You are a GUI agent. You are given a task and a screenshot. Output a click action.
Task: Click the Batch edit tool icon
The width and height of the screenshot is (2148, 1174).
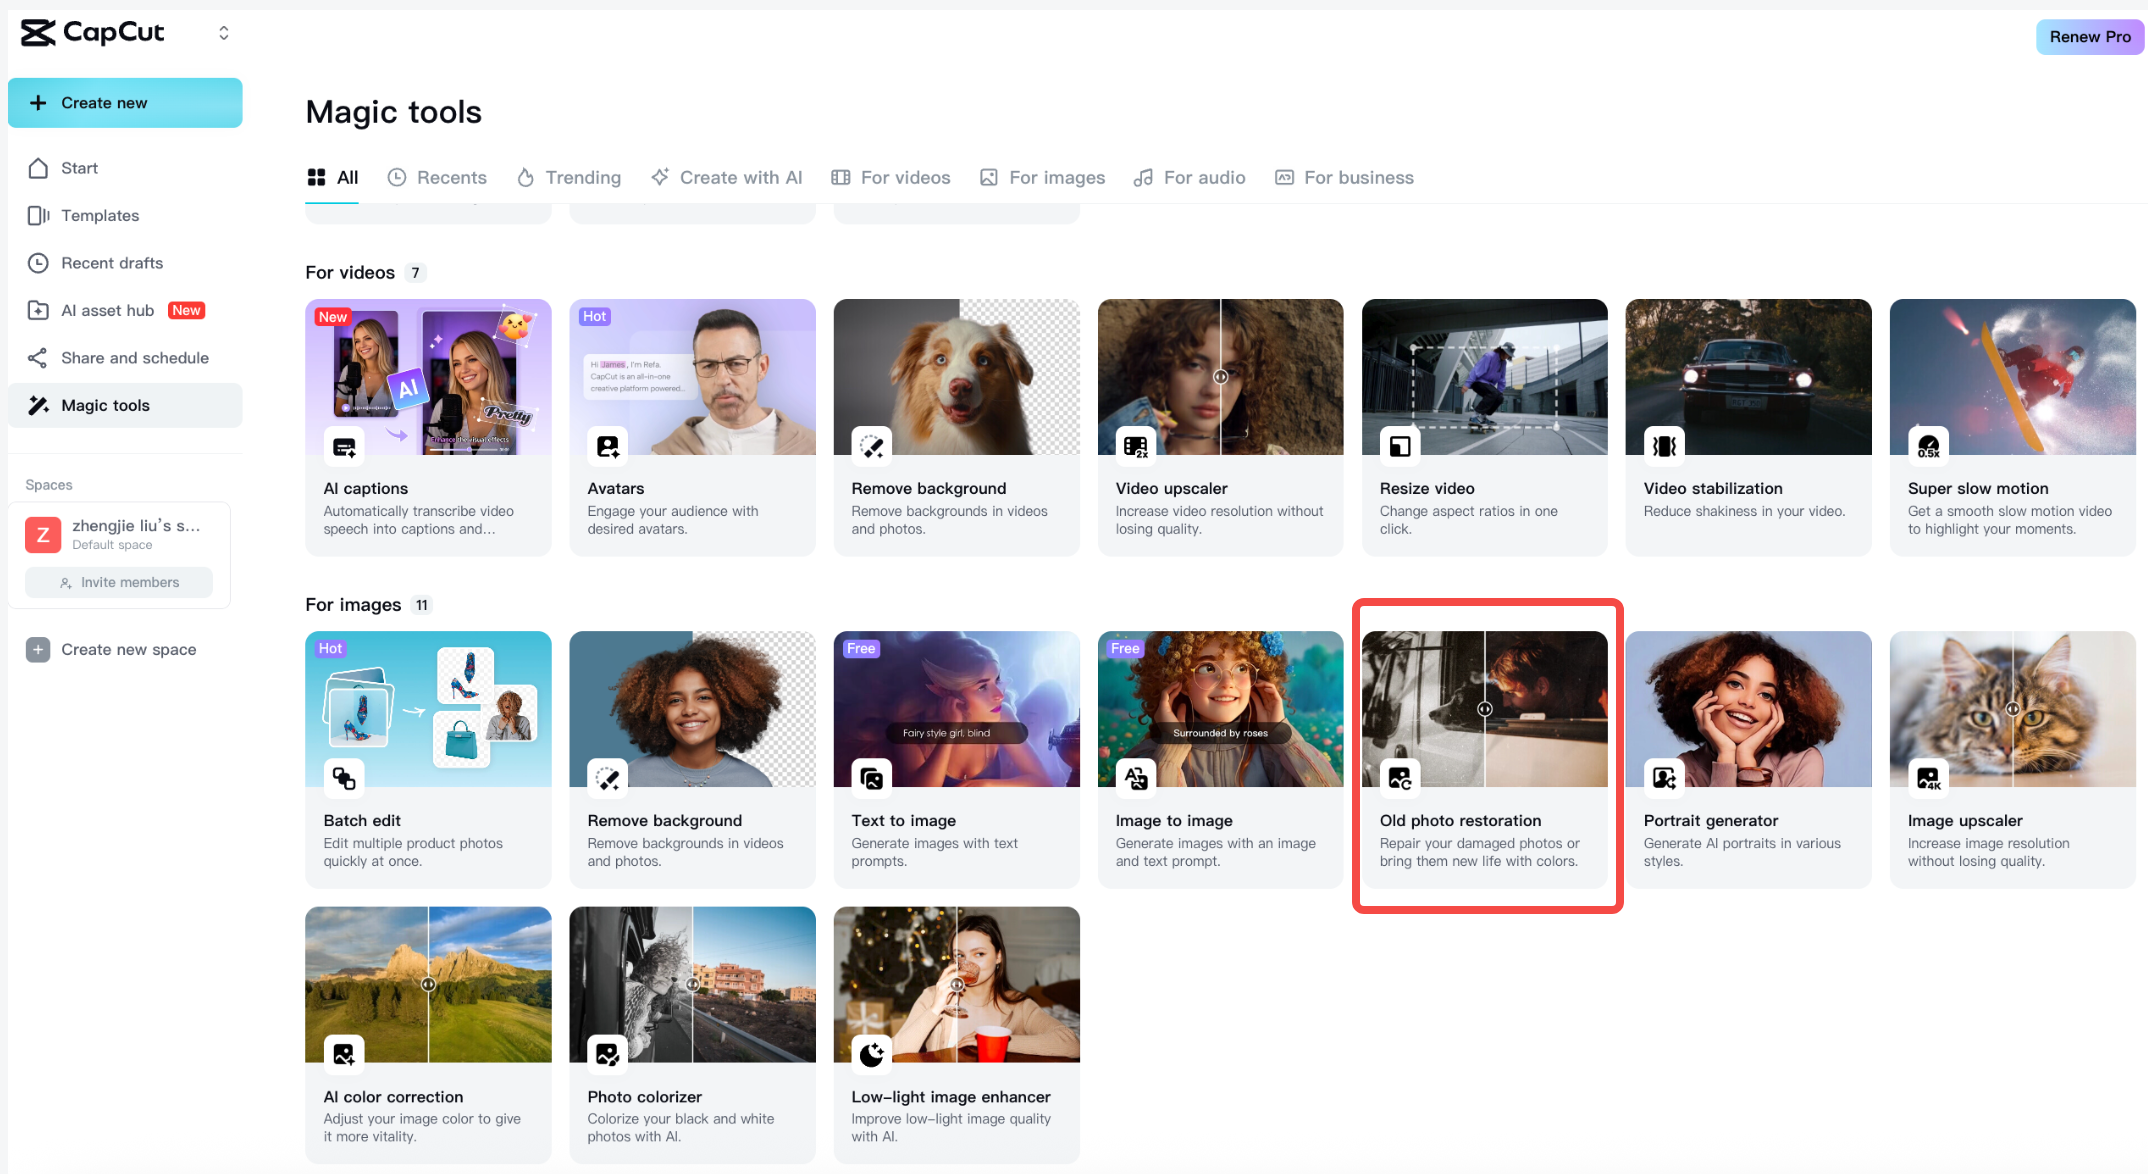point(344,779)
